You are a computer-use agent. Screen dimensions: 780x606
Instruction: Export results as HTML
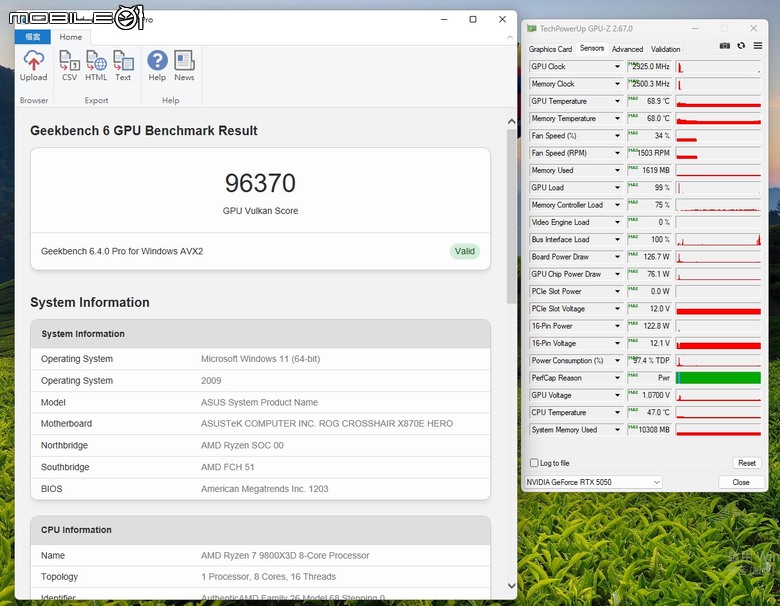pyautogui.click(x=96, y=66)
